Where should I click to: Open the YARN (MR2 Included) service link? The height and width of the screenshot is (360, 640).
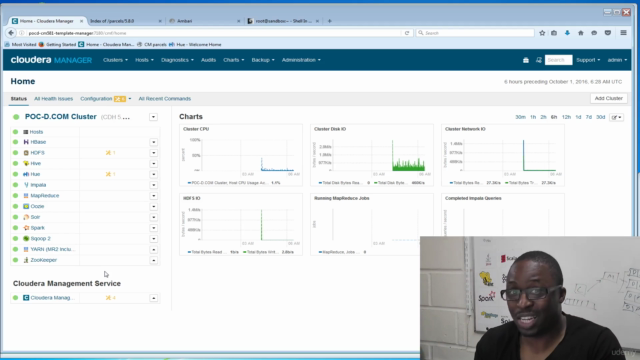tap(53, 249)
